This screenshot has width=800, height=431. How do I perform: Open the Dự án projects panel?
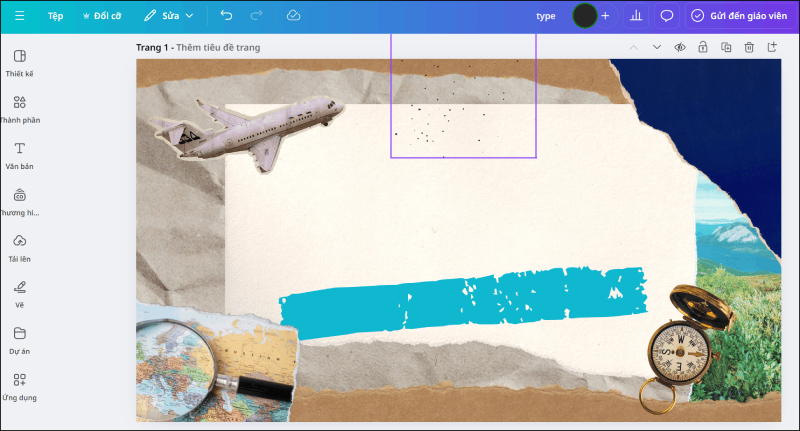[x=19, y=339]
